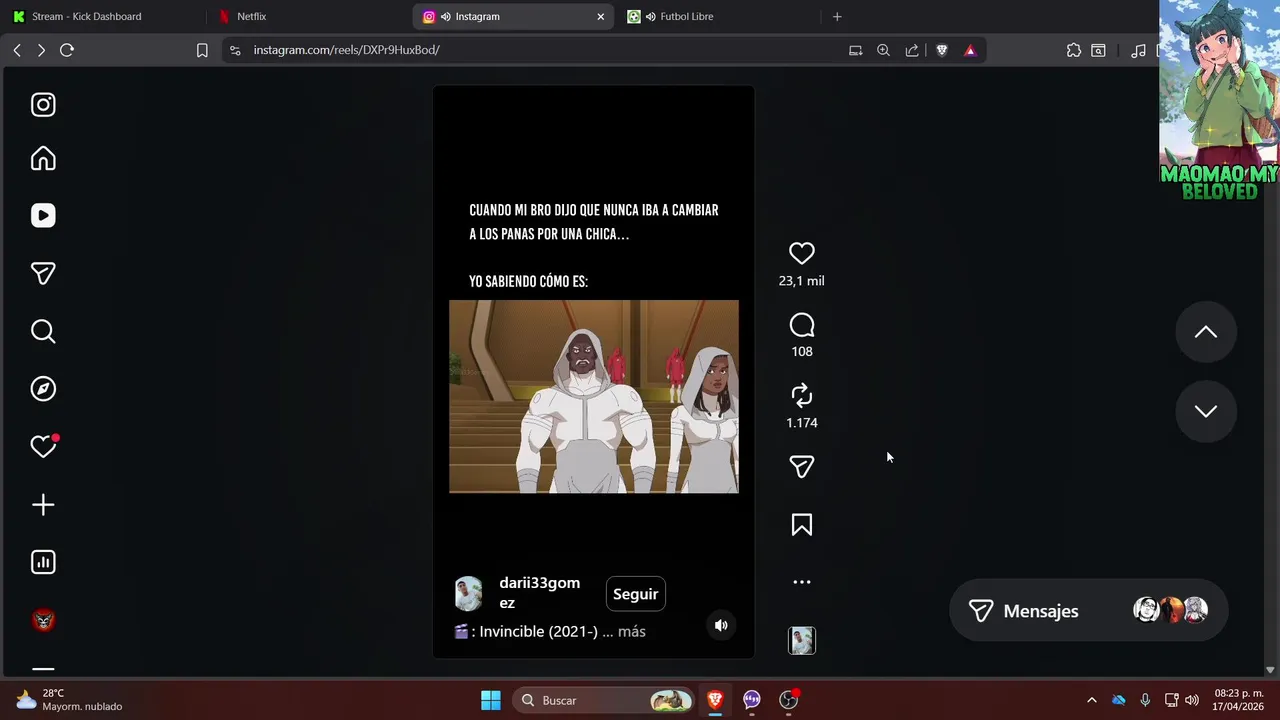This screenshot has height=720, width=1280.
Task: Go to Instagram Home in the sidebar
Action: click(x=43, y=159)
